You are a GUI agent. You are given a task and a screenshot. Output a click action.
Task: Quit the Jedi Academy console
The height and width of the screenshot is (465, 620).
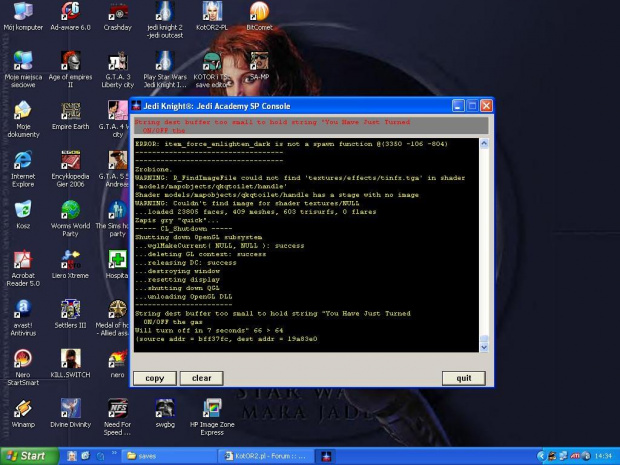(x=464, y=378)
